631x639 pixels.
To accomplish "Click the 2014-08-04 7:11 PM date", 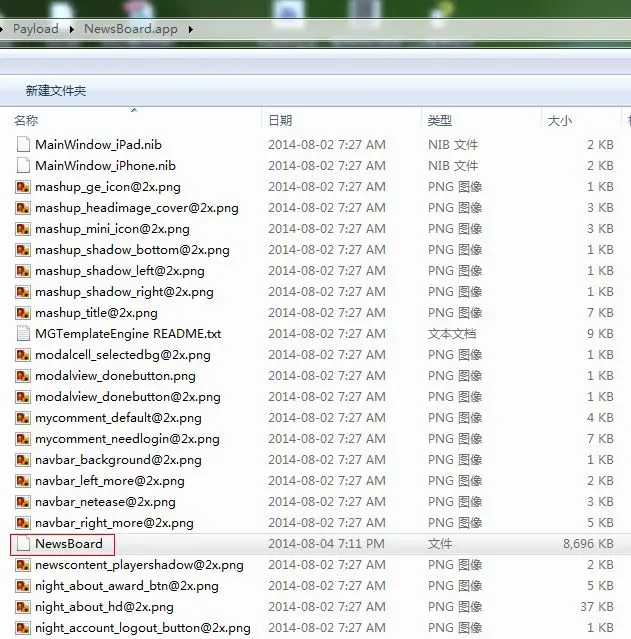I will click(x=327, y=544).
